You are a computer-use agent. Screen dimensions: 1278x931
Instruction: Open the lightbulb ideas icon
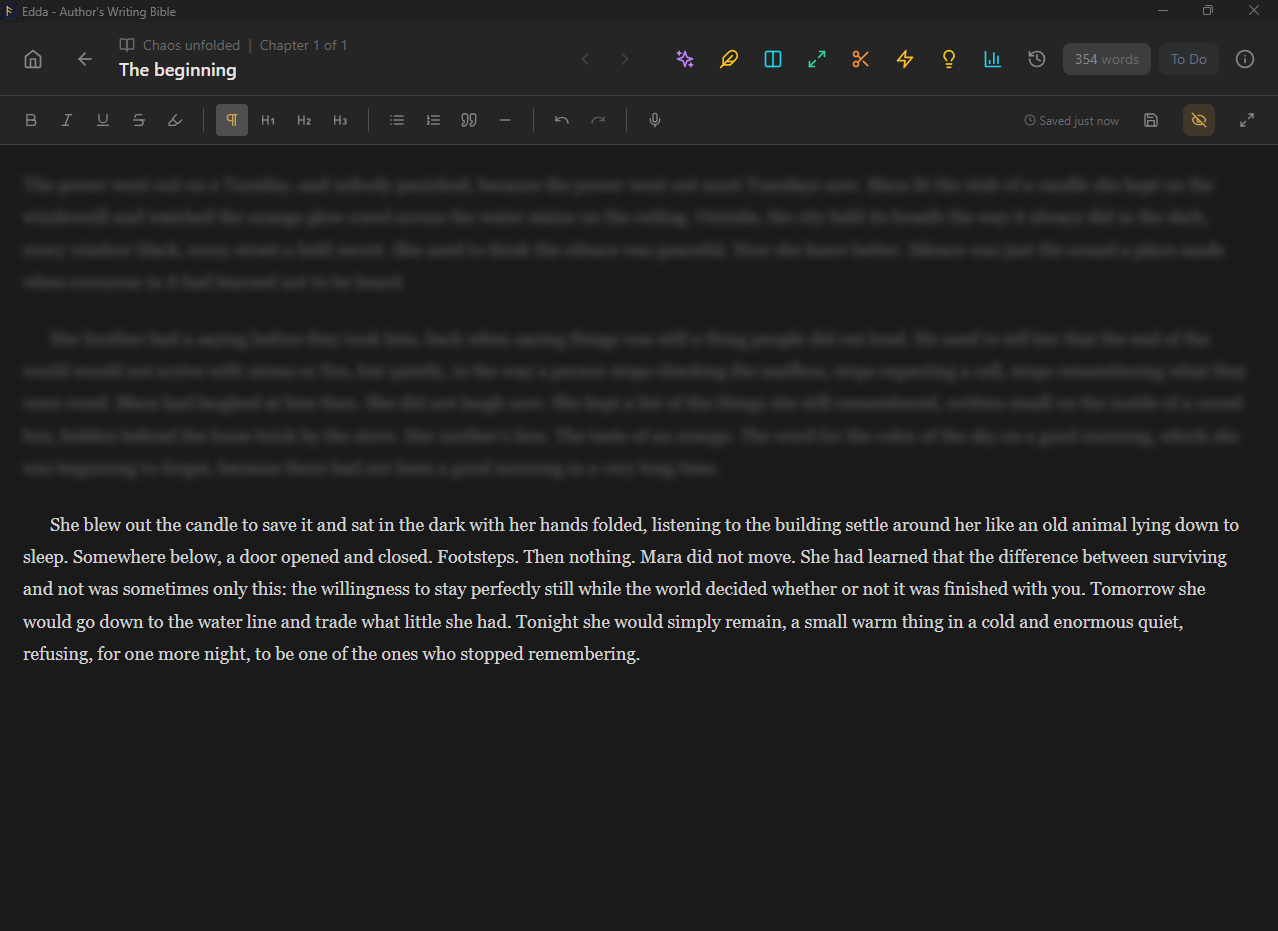[949, 59]
